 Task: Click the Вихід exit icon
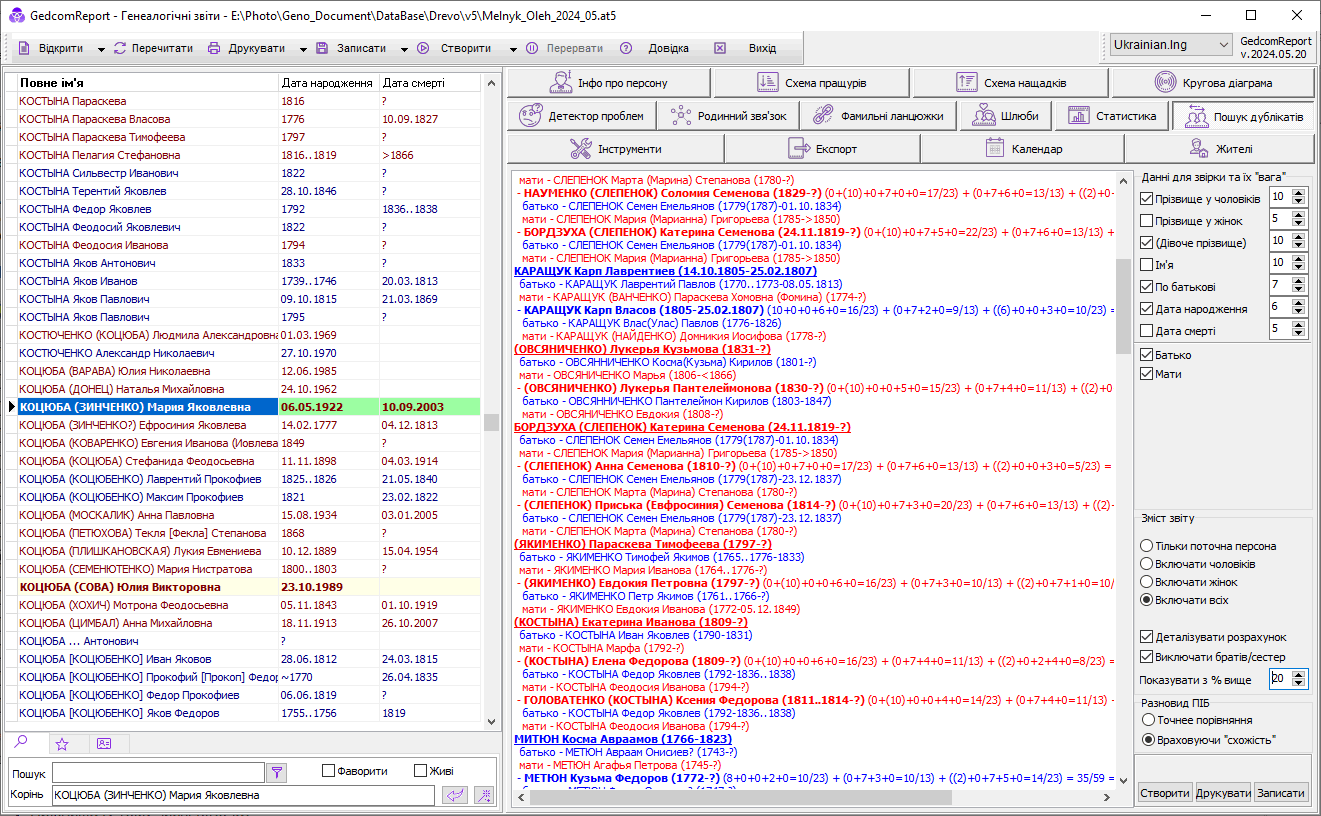point(720,48)
